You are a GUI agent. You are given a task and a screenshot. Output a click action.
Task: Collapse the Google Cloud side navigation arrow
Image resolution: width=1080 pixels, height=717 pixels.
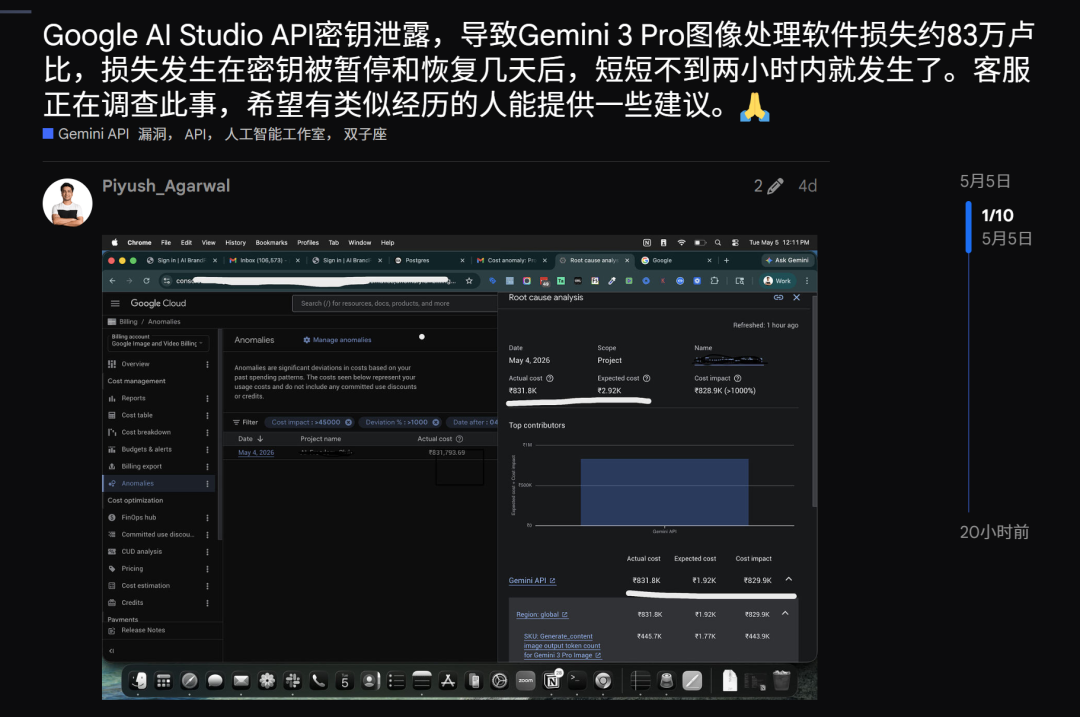point(112,650)
